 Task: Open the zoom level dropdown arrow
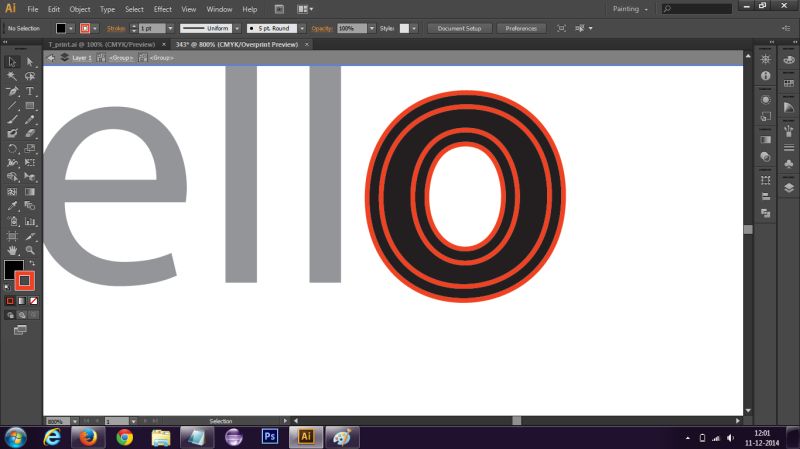(x=75, y=421)
